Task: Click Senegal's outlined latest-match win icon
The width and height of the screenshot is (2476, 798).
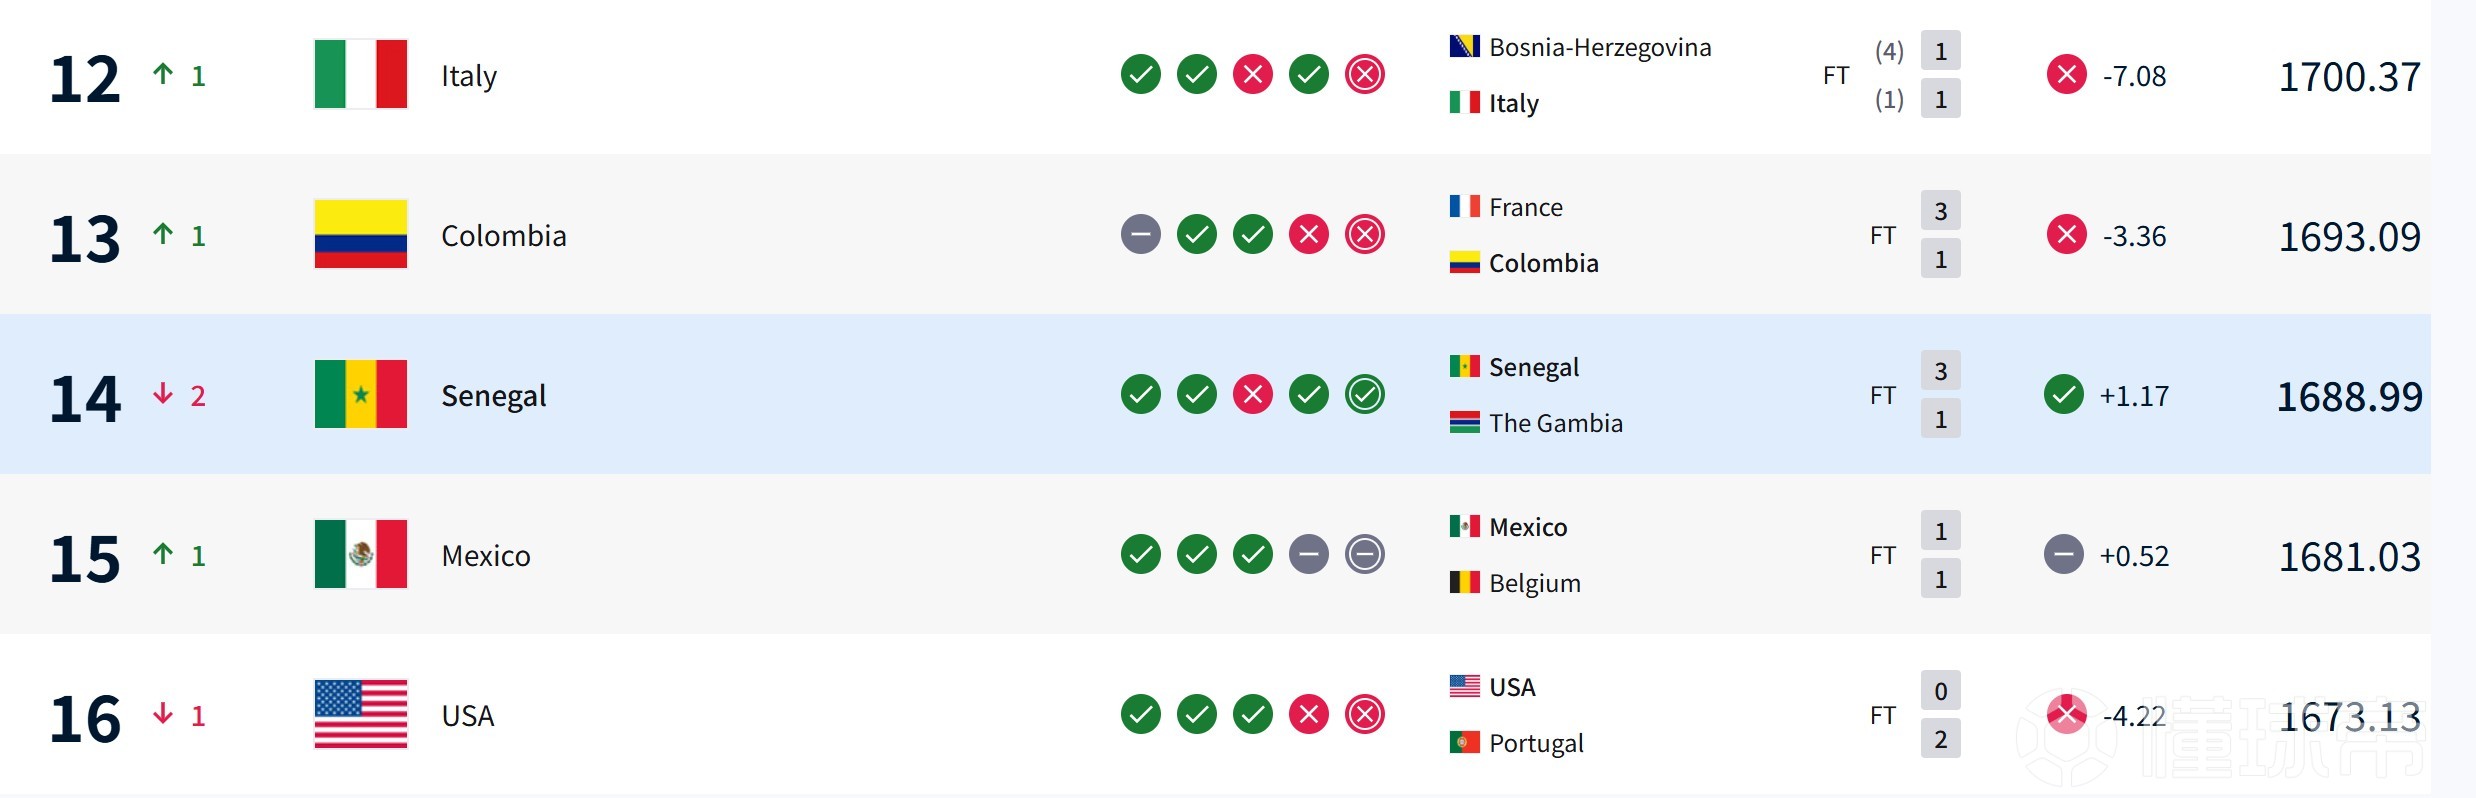Action: click(x=1364, y=394)
